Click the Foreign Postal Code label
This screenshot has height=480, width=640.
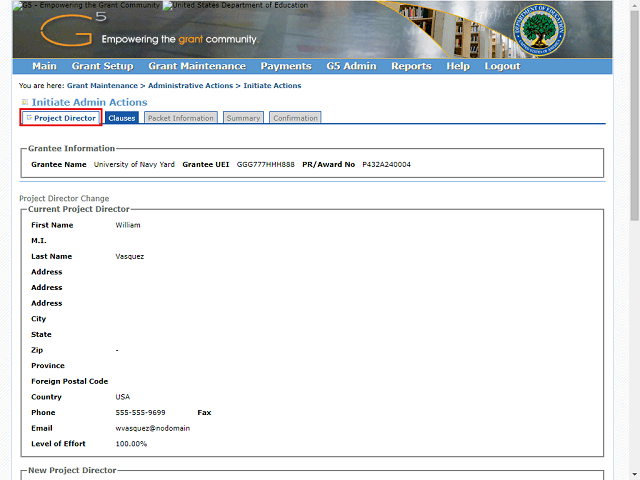coord(70,381)
